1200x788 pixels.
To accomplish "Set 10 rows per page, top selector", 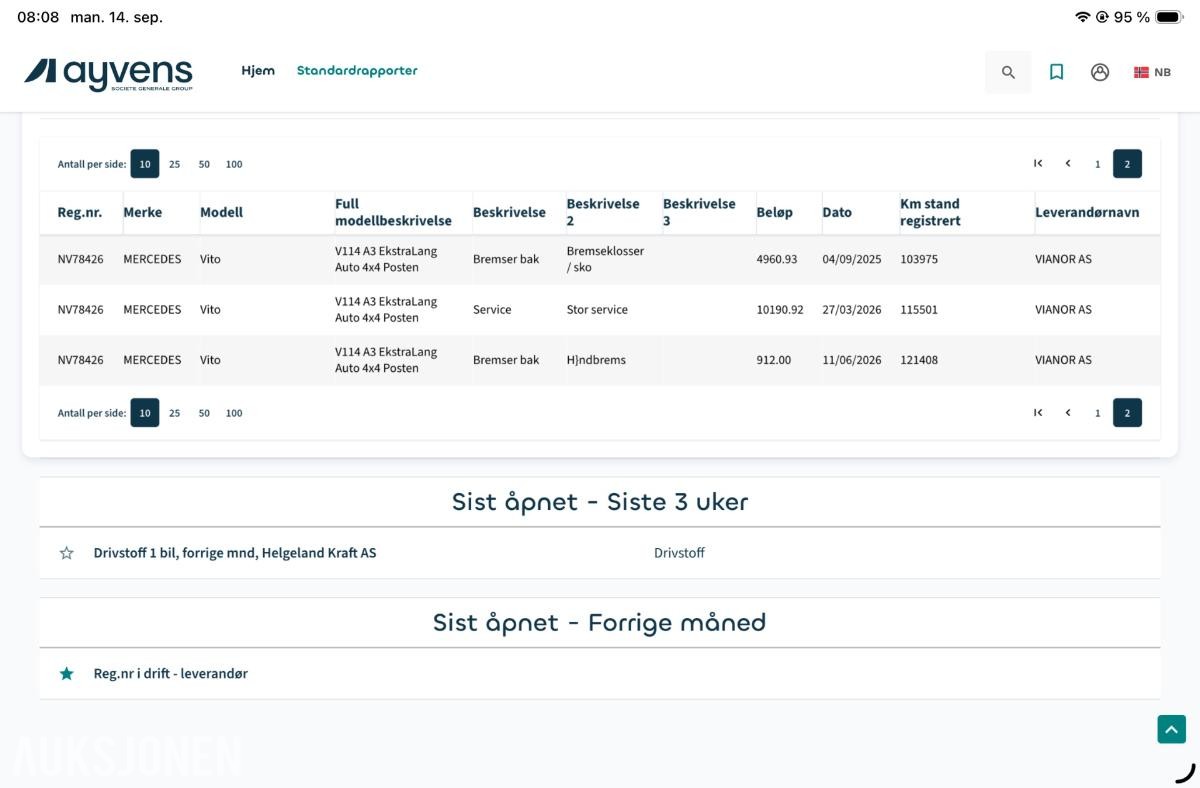I will click(145, 164).
